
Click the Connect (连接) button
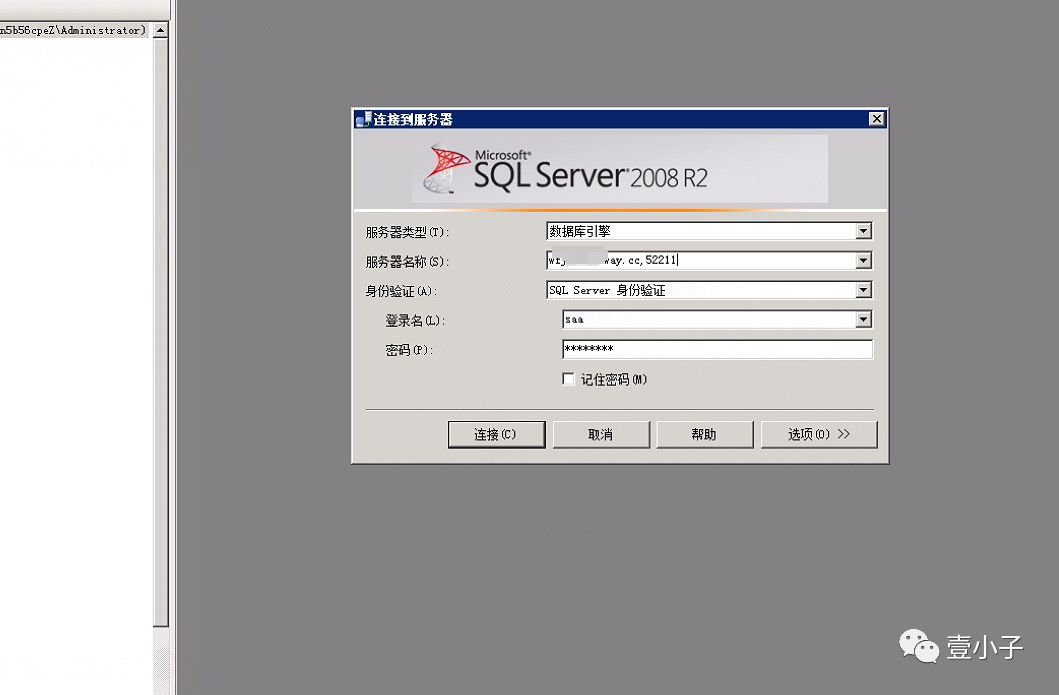496,434
